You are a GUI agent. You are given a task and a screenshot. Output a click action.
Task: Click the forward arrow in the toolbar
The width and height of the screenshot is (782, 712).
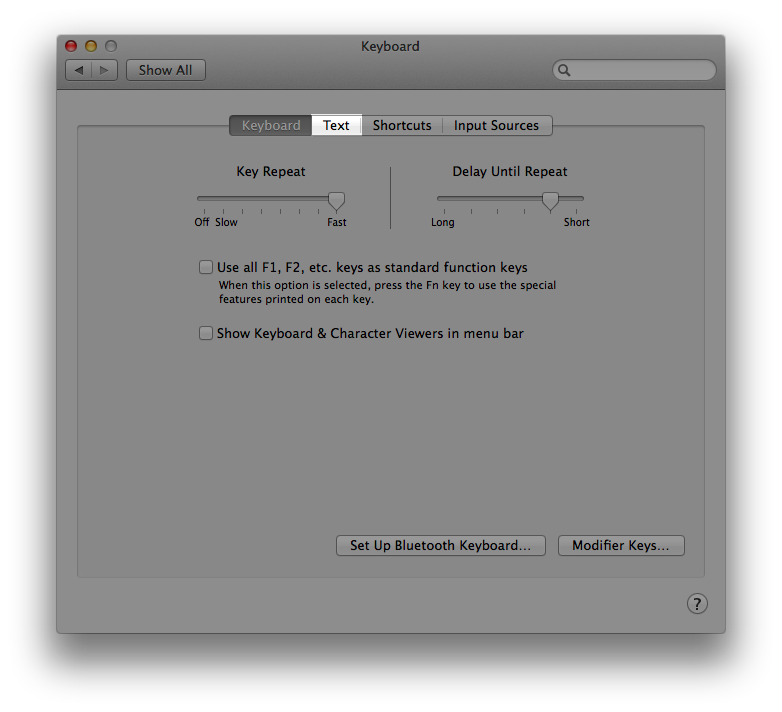[x=105, y=70]
